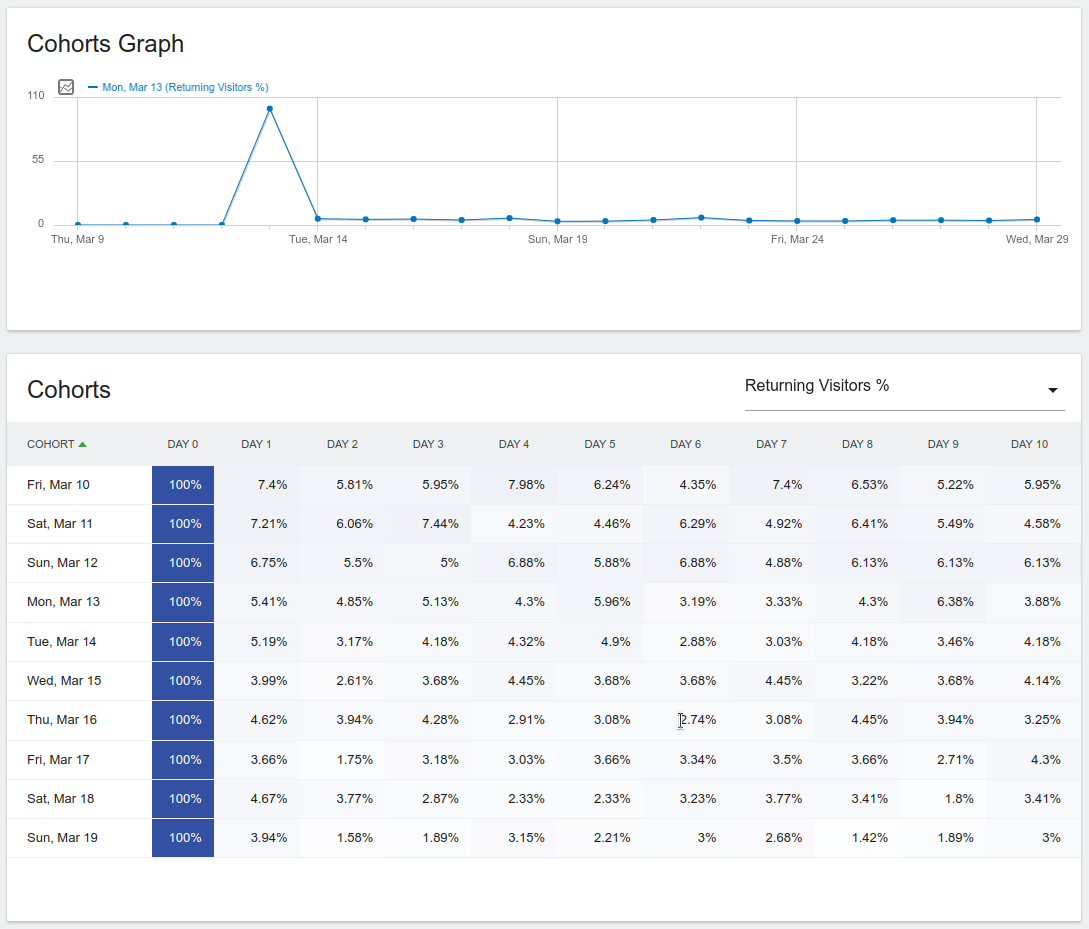The height and width of the screenshot is (929, 1089).
Task: Click the Day 0 100% cell for Thu, Mar 16
Action: [184, 720]
